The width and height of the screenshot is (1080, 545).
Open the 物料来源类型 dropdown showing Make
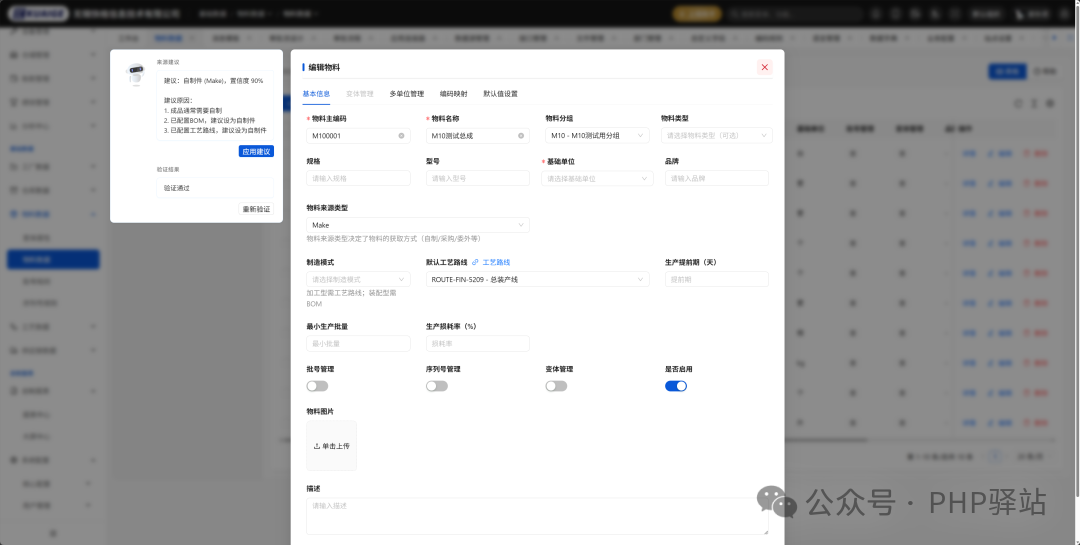(x=418, y=225)
